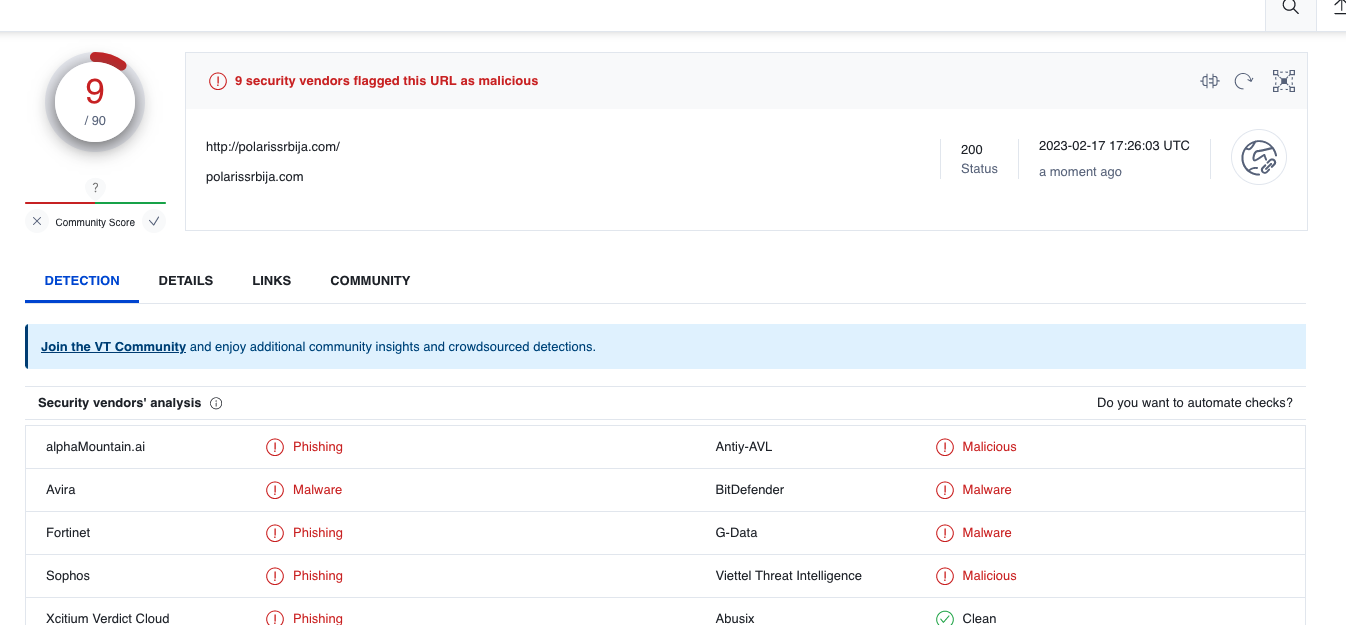Click the Community Score label

pyautogui.click(x=95, y=223)
